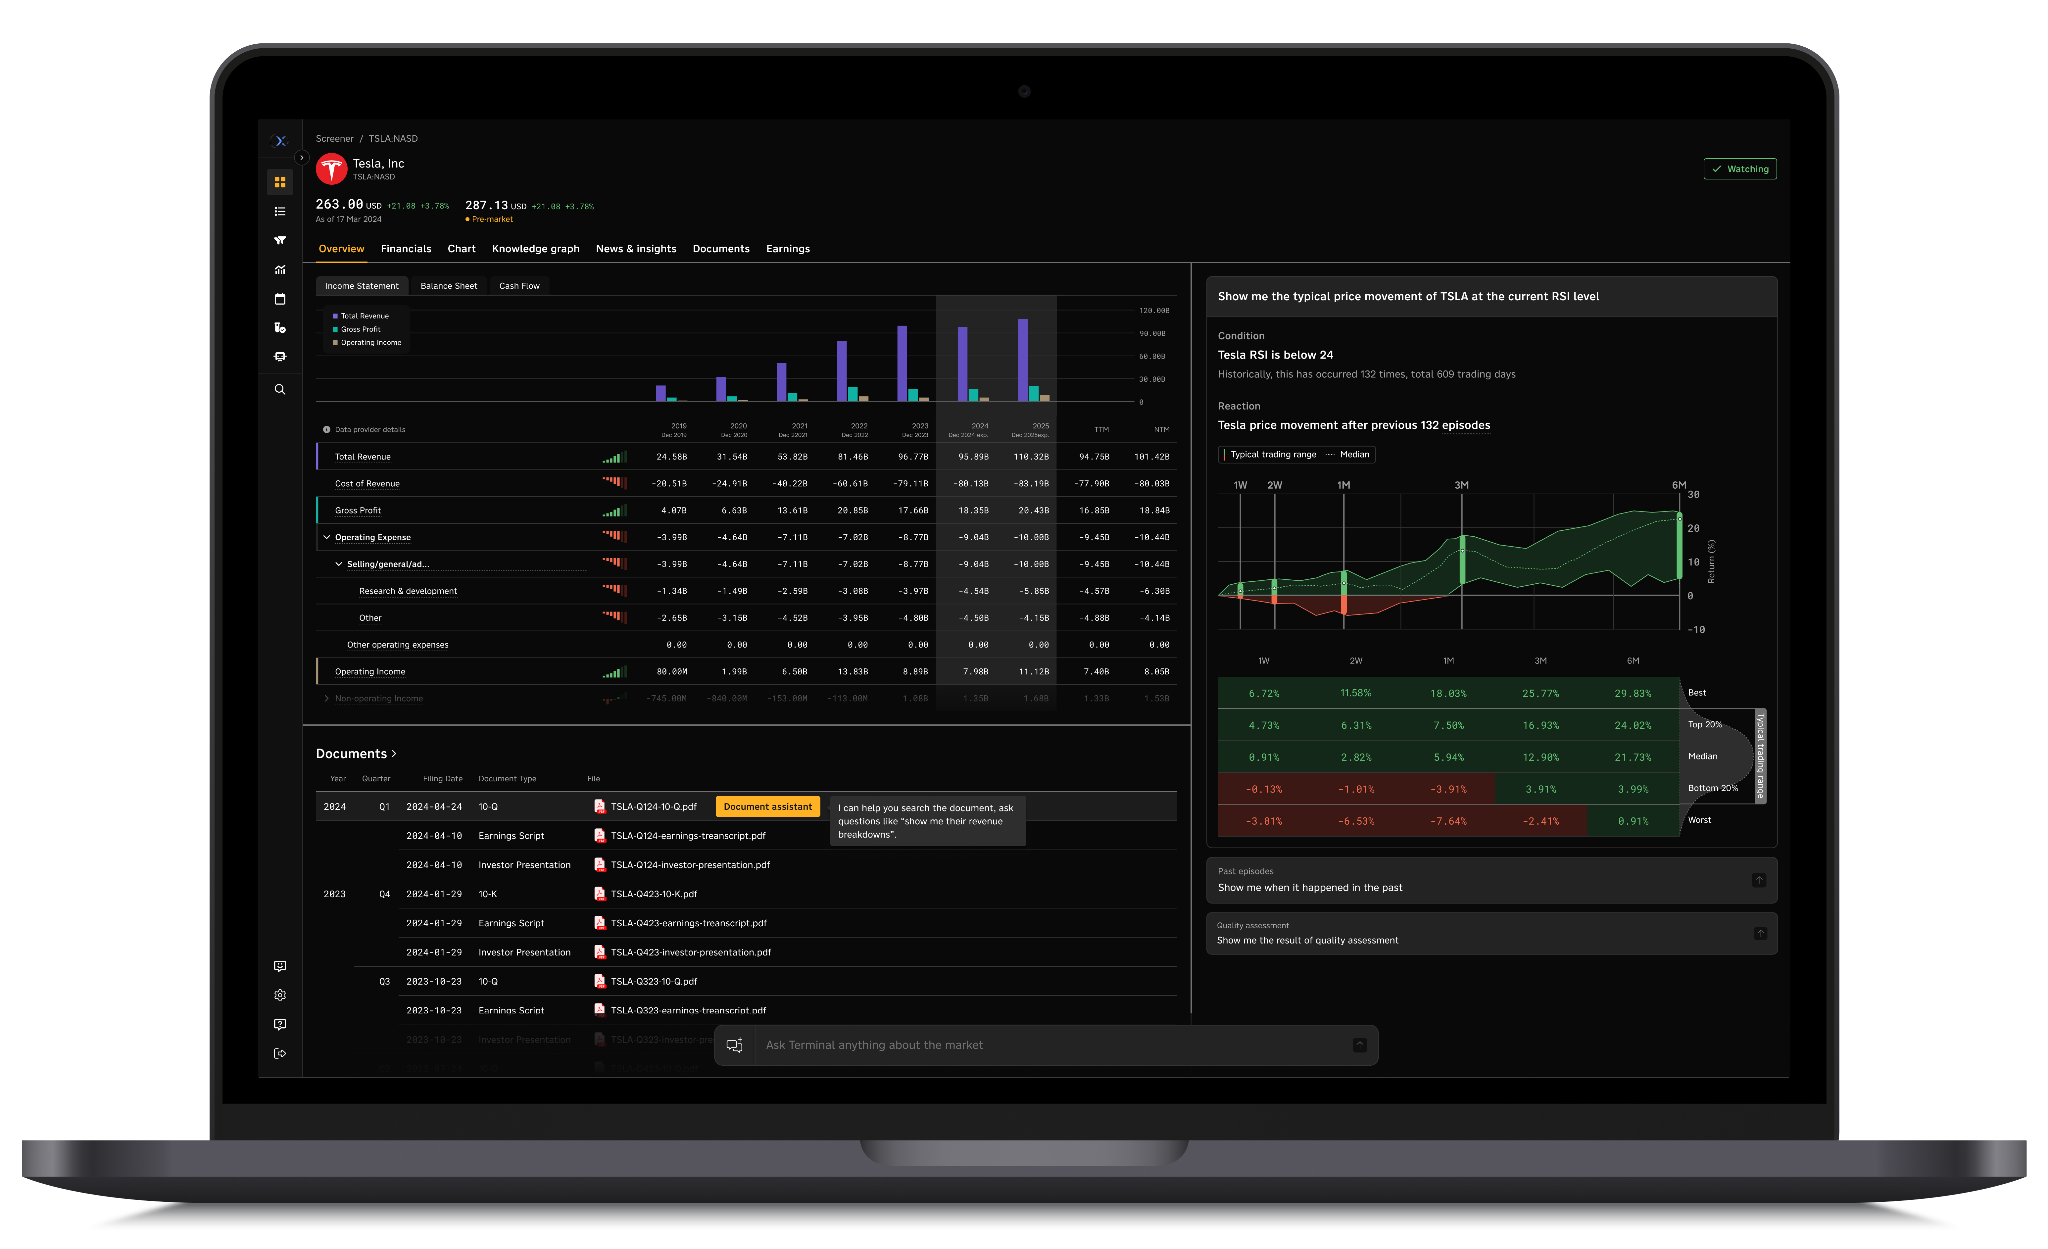
Task: Switch to the Documents tab
Action: 721,249
